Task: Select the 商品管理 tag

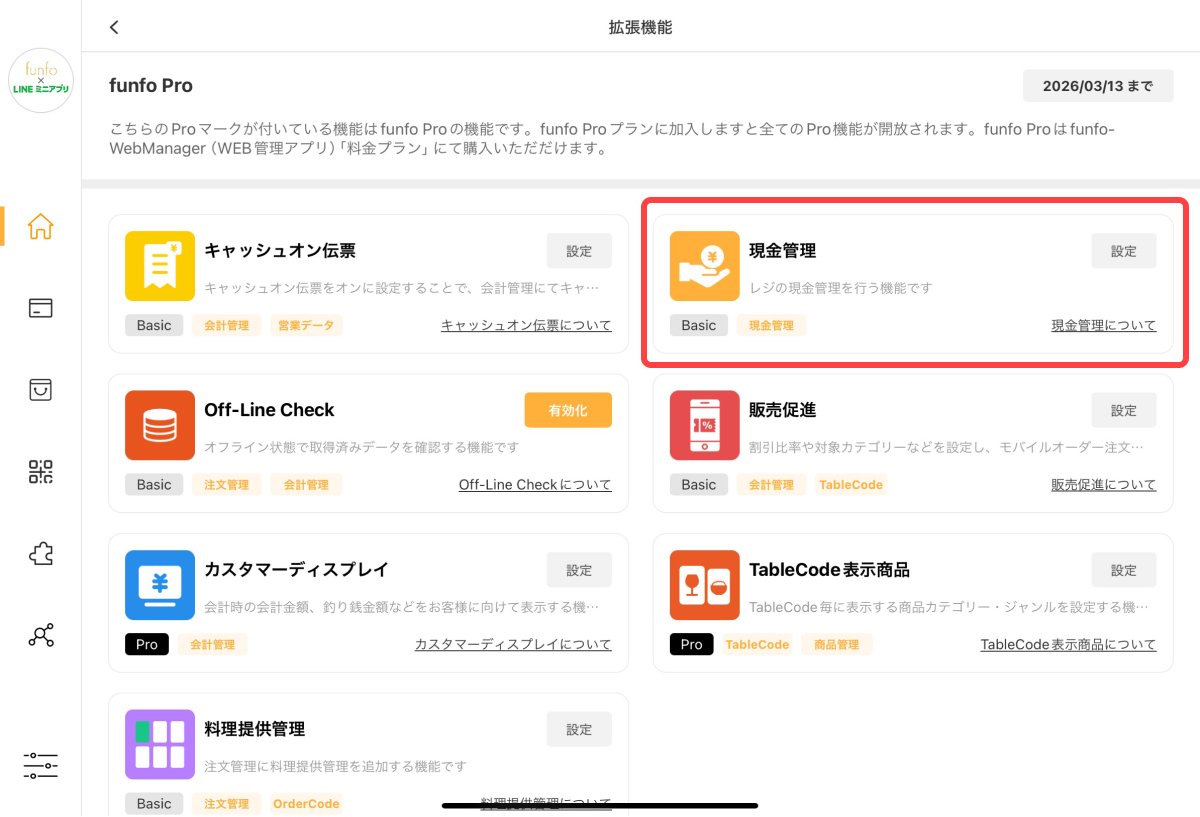Action: click(x=836, y=644)
